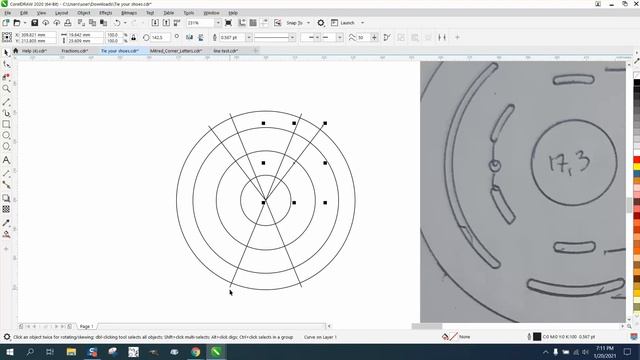The image size is (640, 360).
Task: Open the Bitmaps menu
Action: coord(129,13)
